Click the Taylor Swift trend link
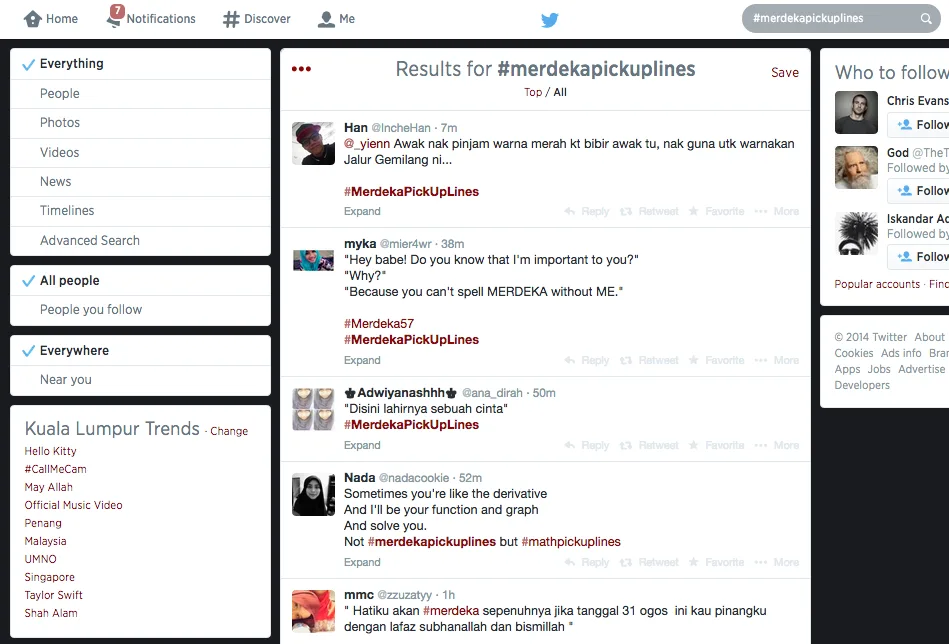 (x=53, y=596)
